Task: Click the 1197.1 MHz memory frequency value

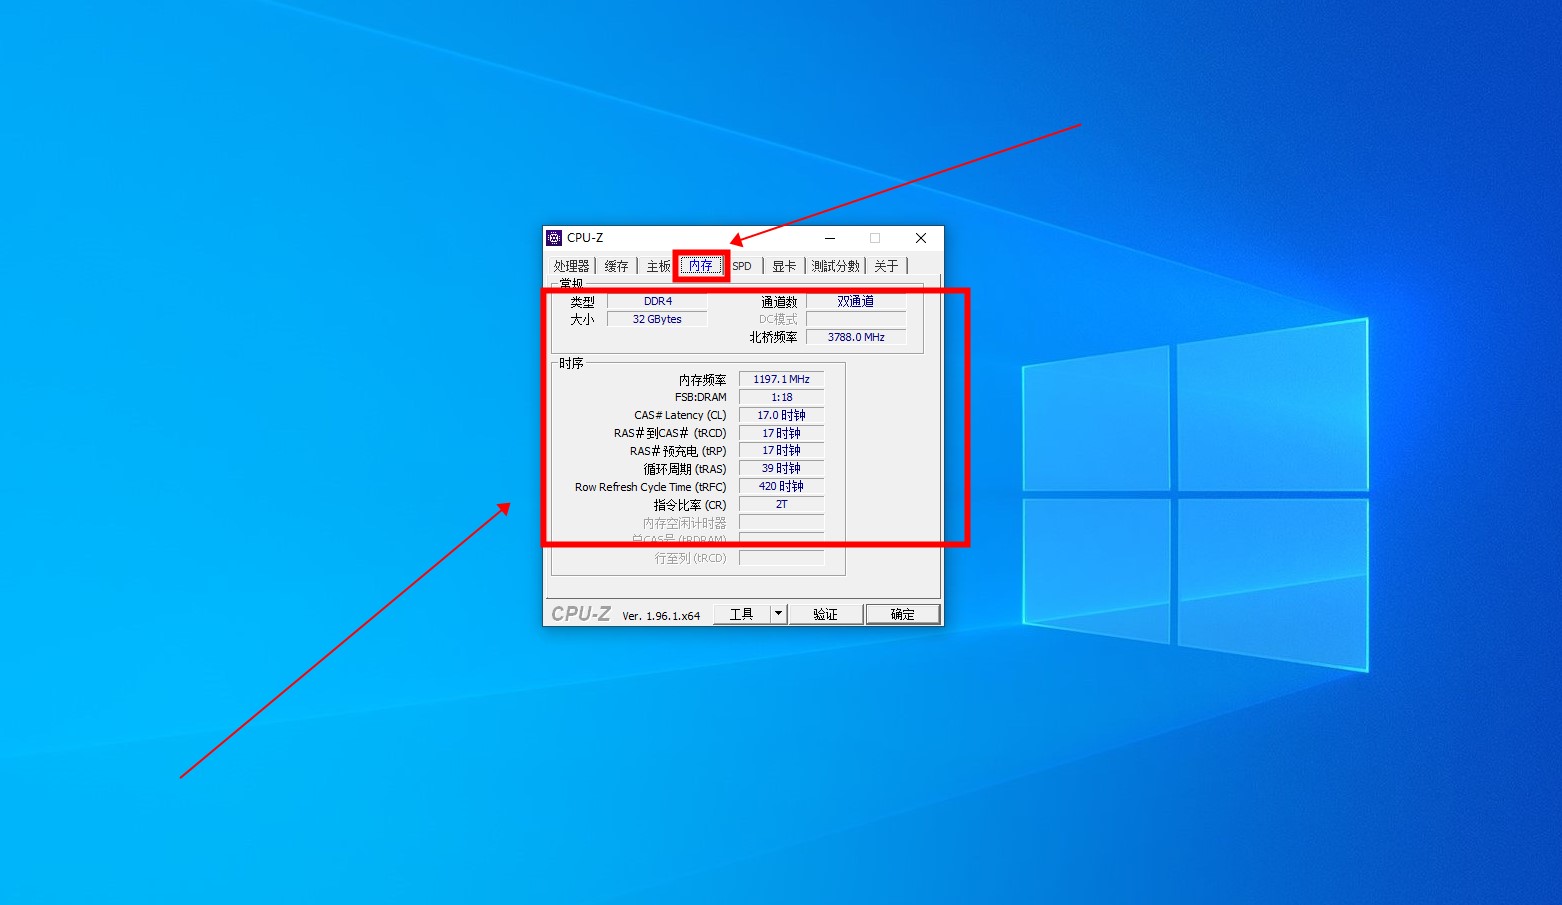Action: (781, 379)
